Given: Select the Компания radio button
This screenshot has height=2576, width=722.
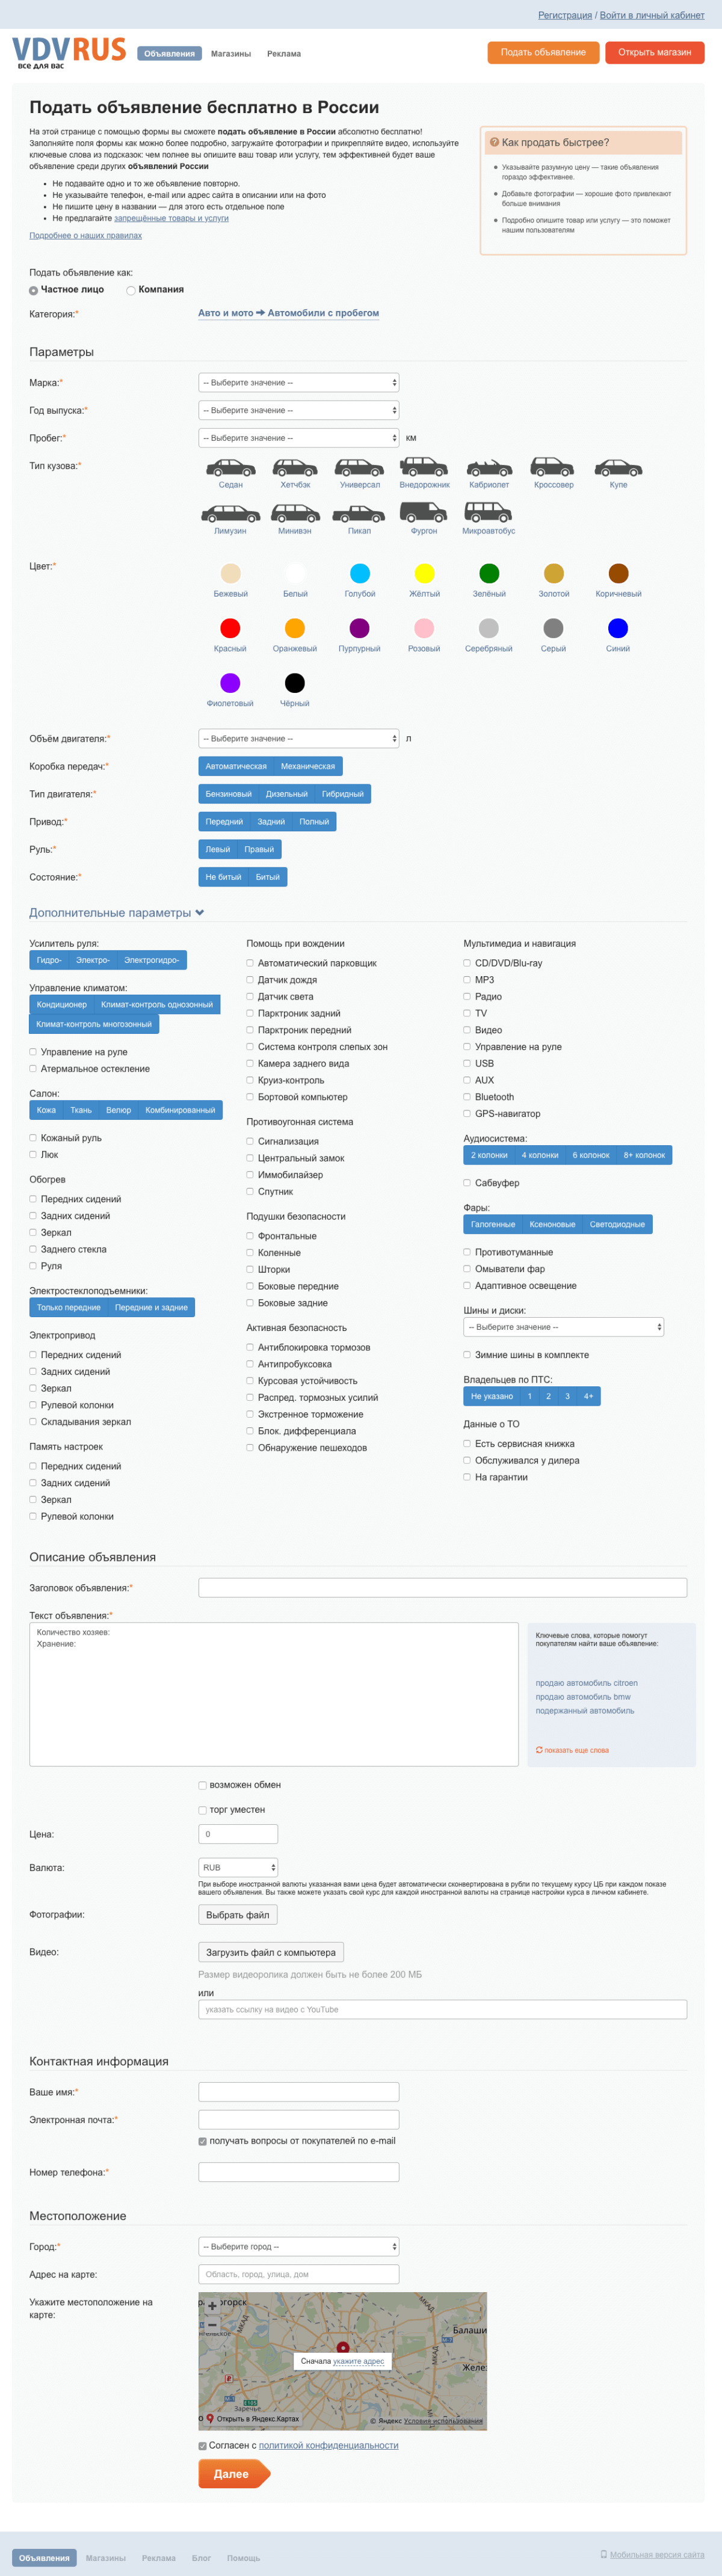Looking at the screenshot, I should point(131,290).
